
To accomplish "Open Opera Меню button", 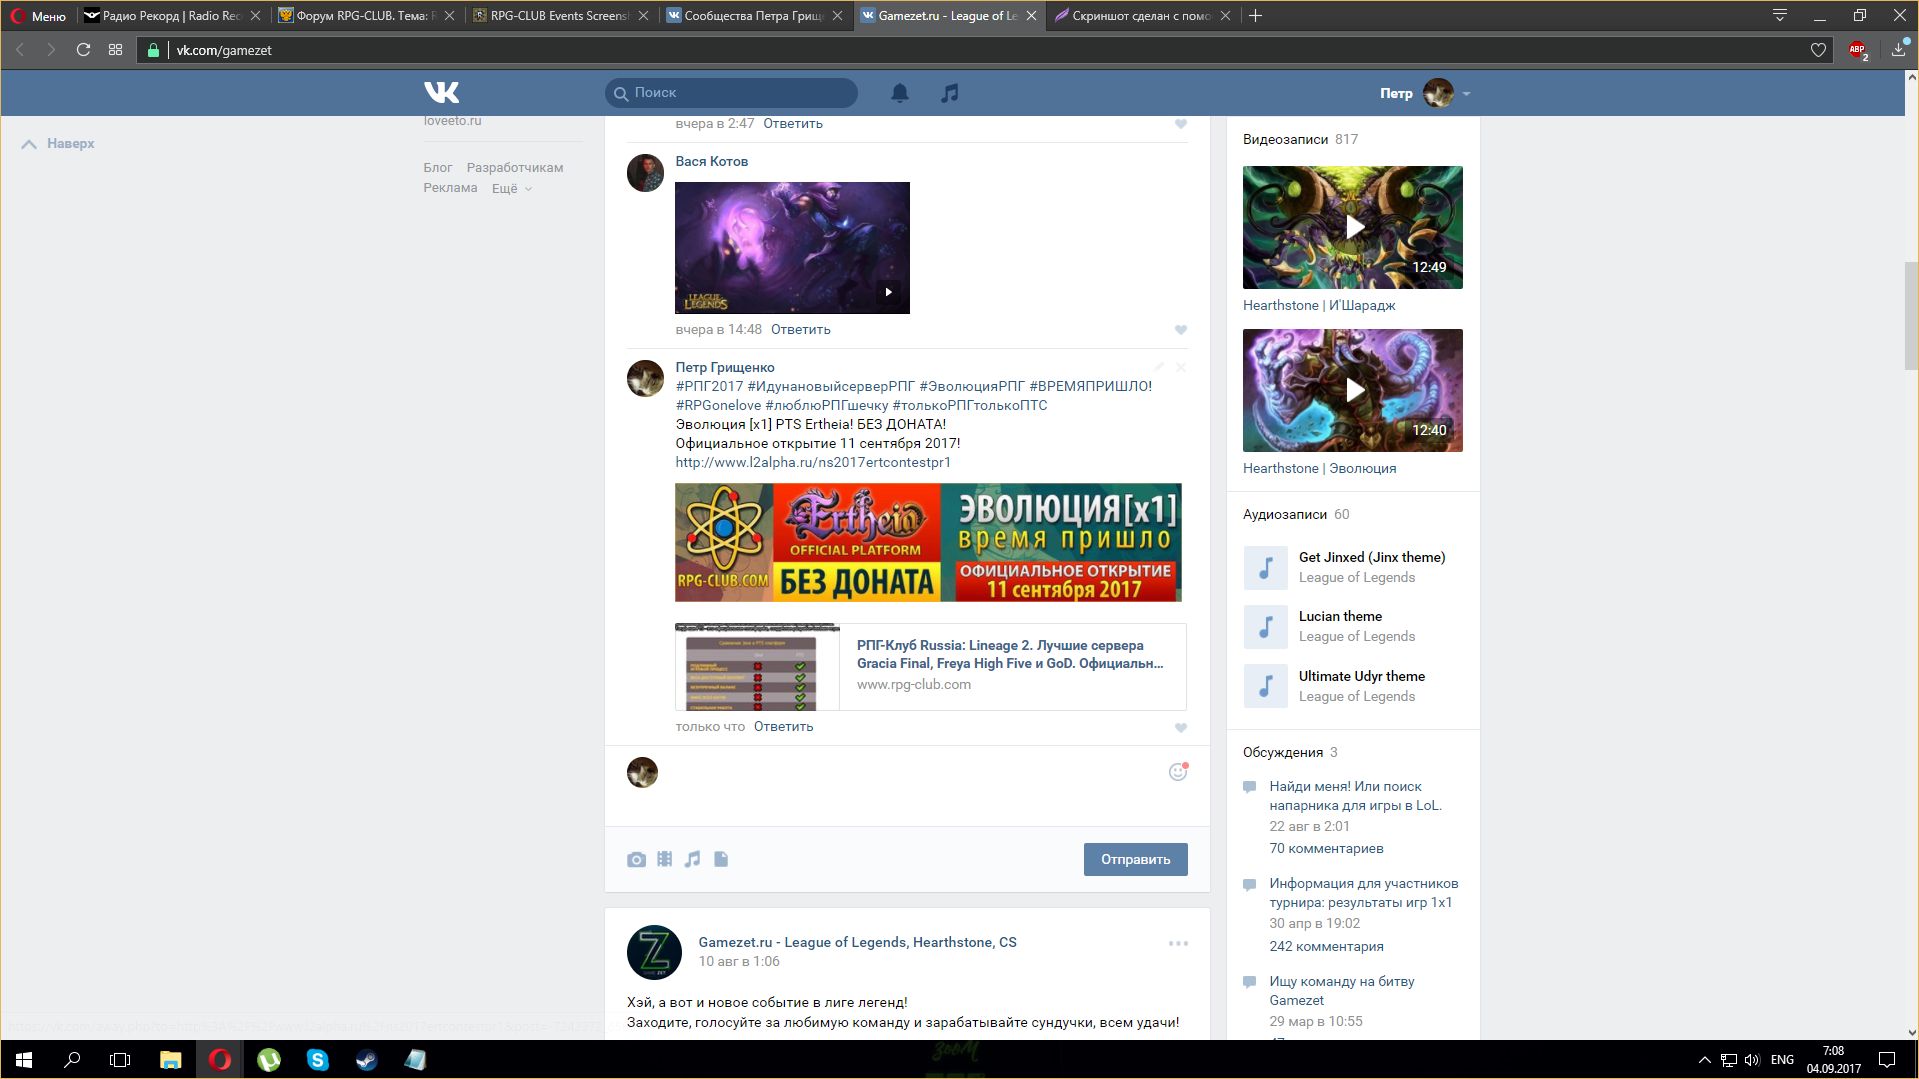I will (38, 16).
